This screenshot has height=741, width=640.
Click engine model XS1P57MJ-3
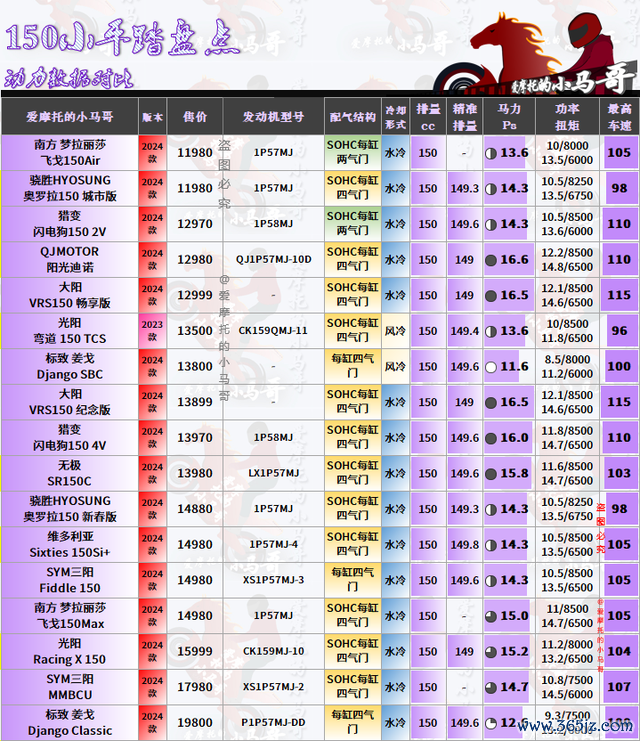[x=274, y=580]
